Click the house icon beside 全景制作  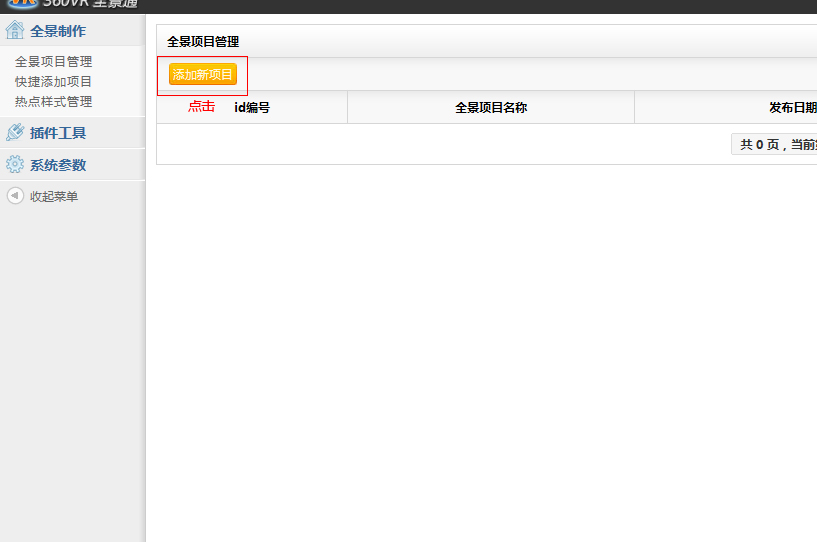coord(15,30)
